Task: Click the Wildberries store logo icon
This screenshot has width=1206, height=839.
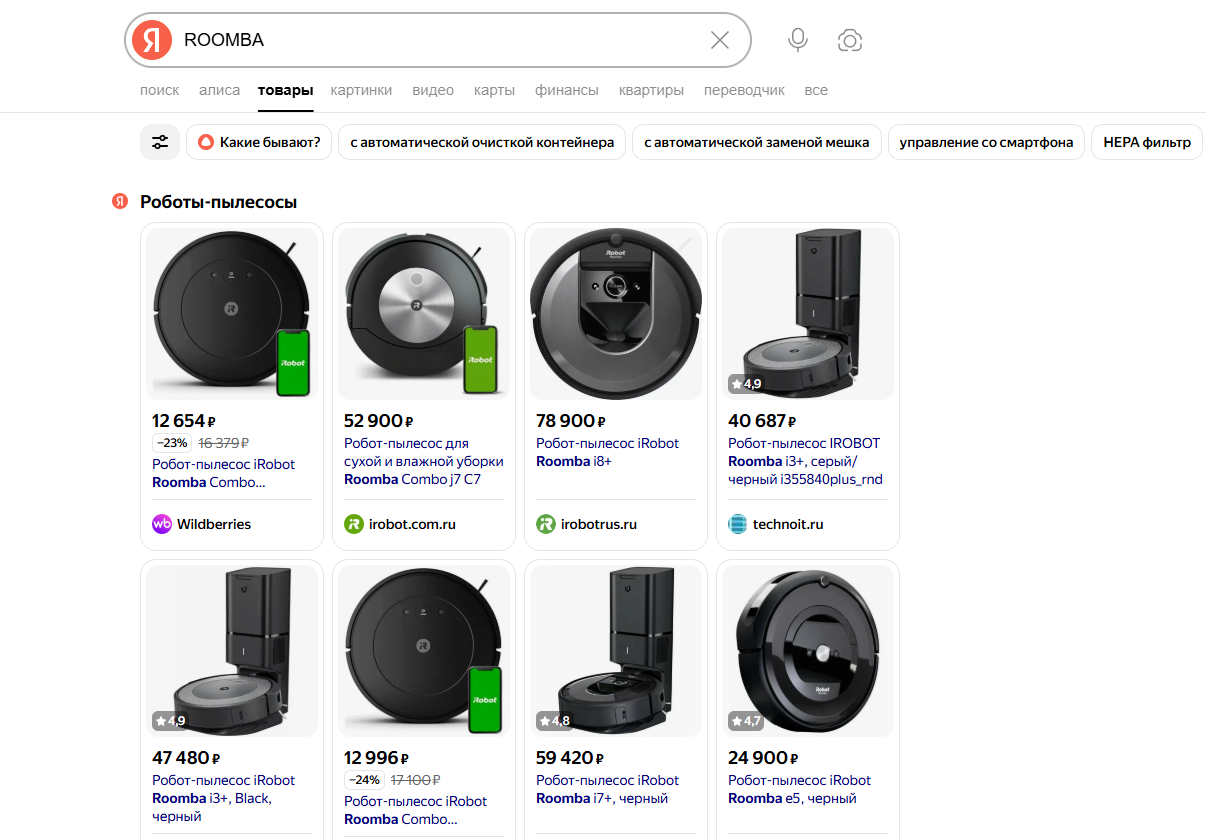Action: 162,524
